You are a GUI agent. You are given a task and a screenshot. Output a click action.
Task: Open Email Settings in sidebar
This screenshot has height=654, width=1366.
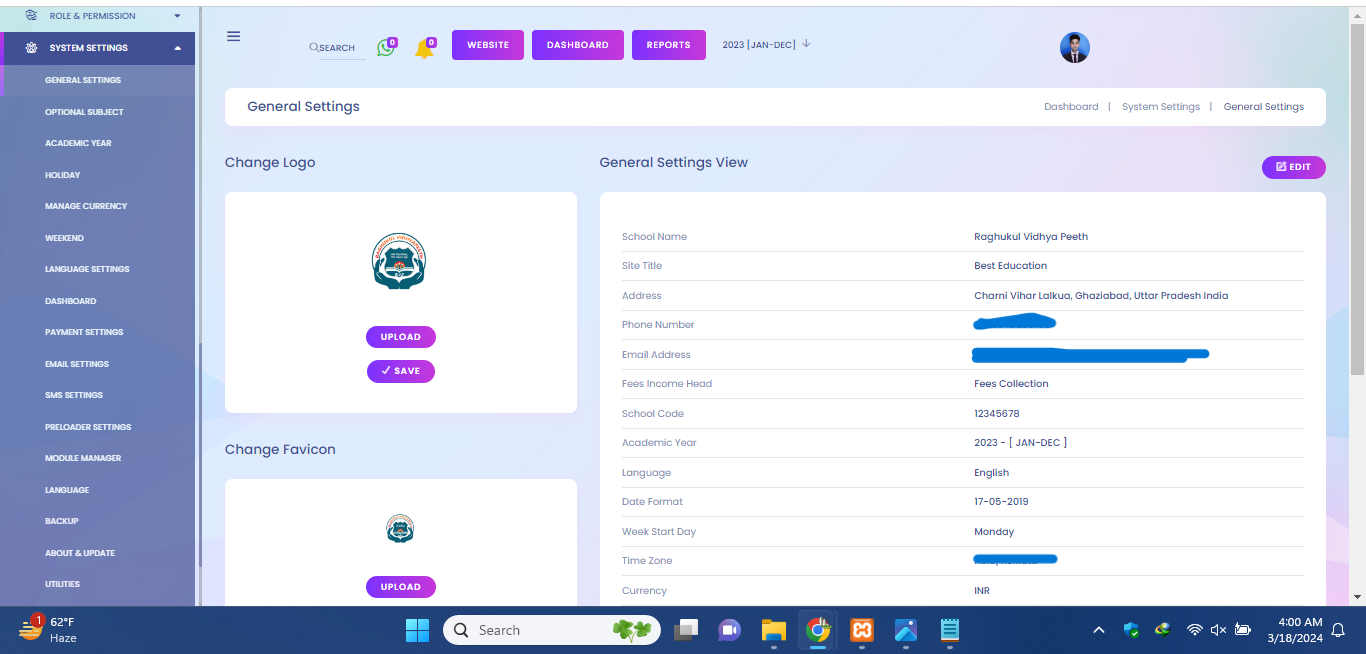(x=77, y=364)
